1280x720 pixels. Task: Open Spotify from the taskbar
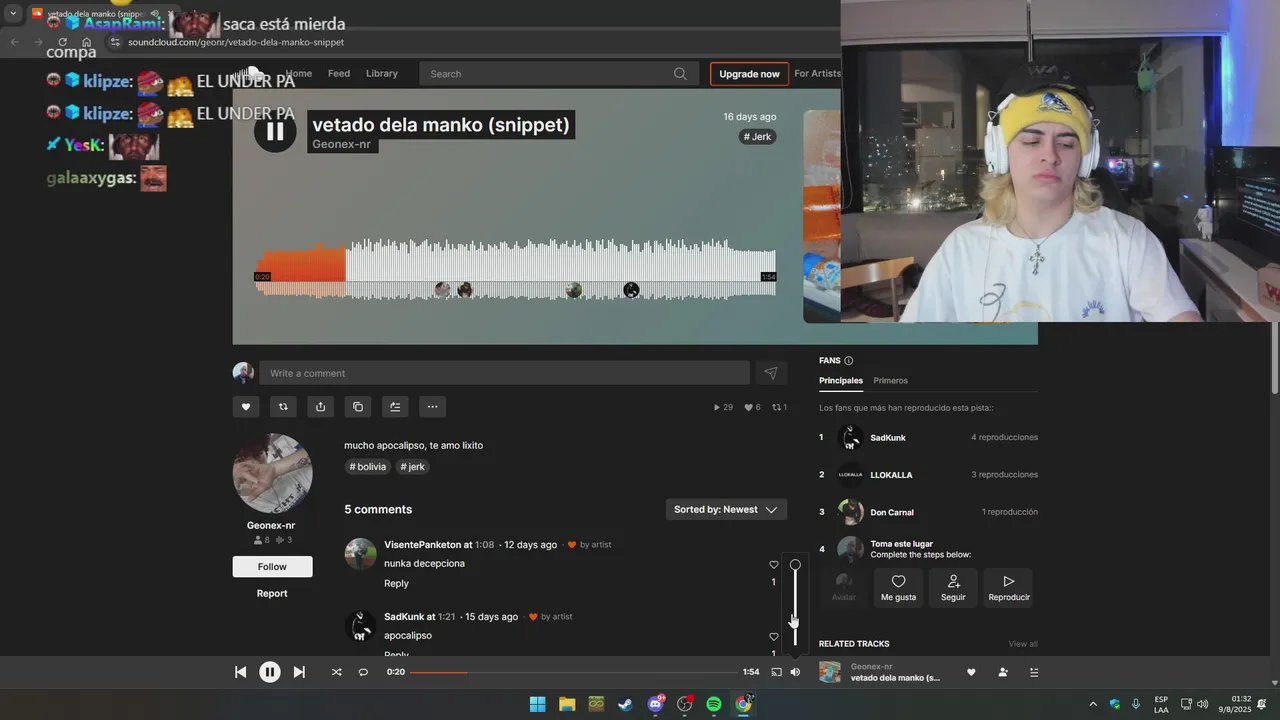(714, 704)
